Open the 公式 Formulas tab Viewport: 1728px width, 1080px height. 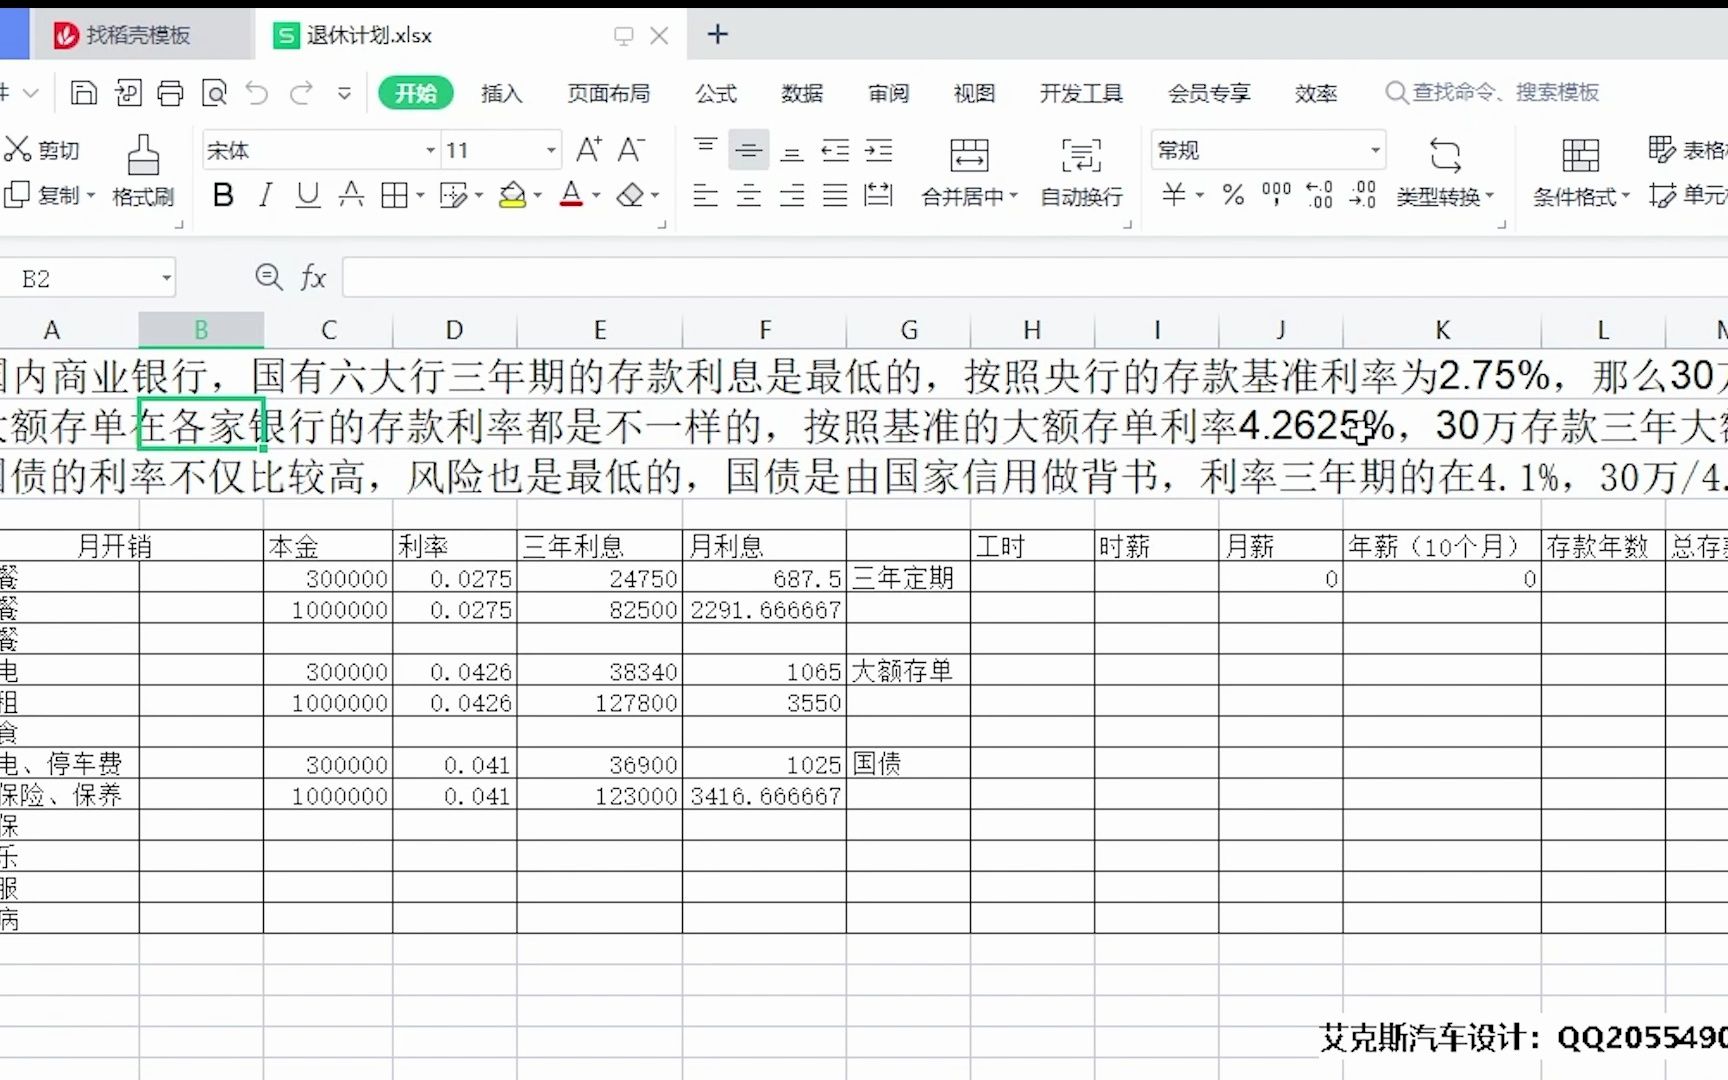click(x=716, y=93)
